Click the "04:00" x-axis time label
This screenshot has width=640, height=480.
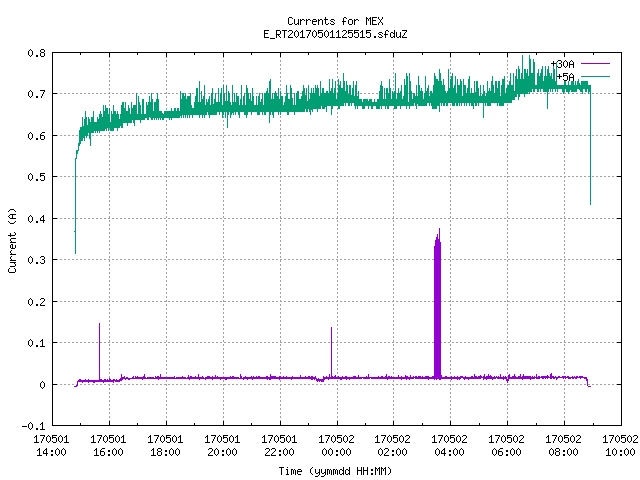[449, 452]
